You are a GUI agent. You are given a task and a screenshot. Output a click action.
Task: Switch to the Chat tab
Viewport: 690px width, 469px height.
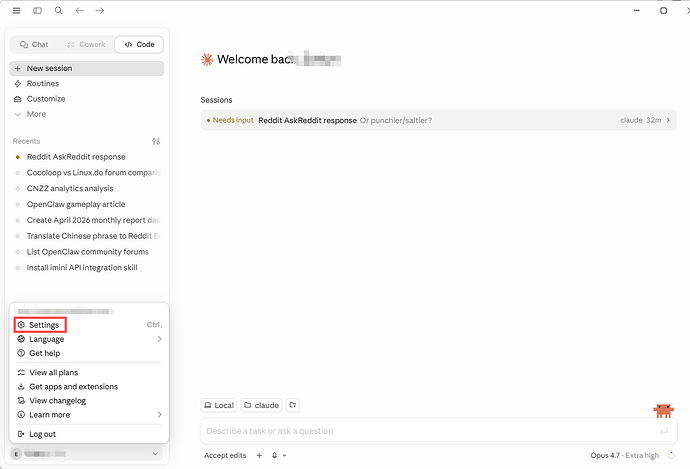[34, 44]
